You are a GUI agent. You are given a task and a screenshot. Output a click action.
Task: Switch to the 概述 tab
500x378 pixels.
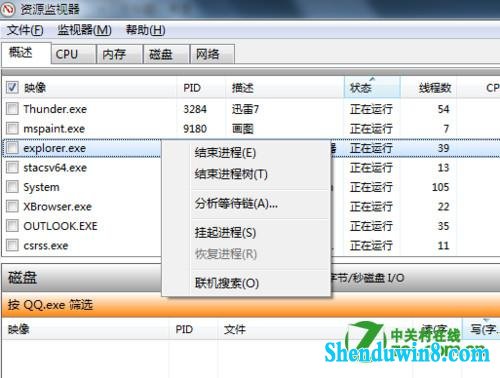point(26,53)
